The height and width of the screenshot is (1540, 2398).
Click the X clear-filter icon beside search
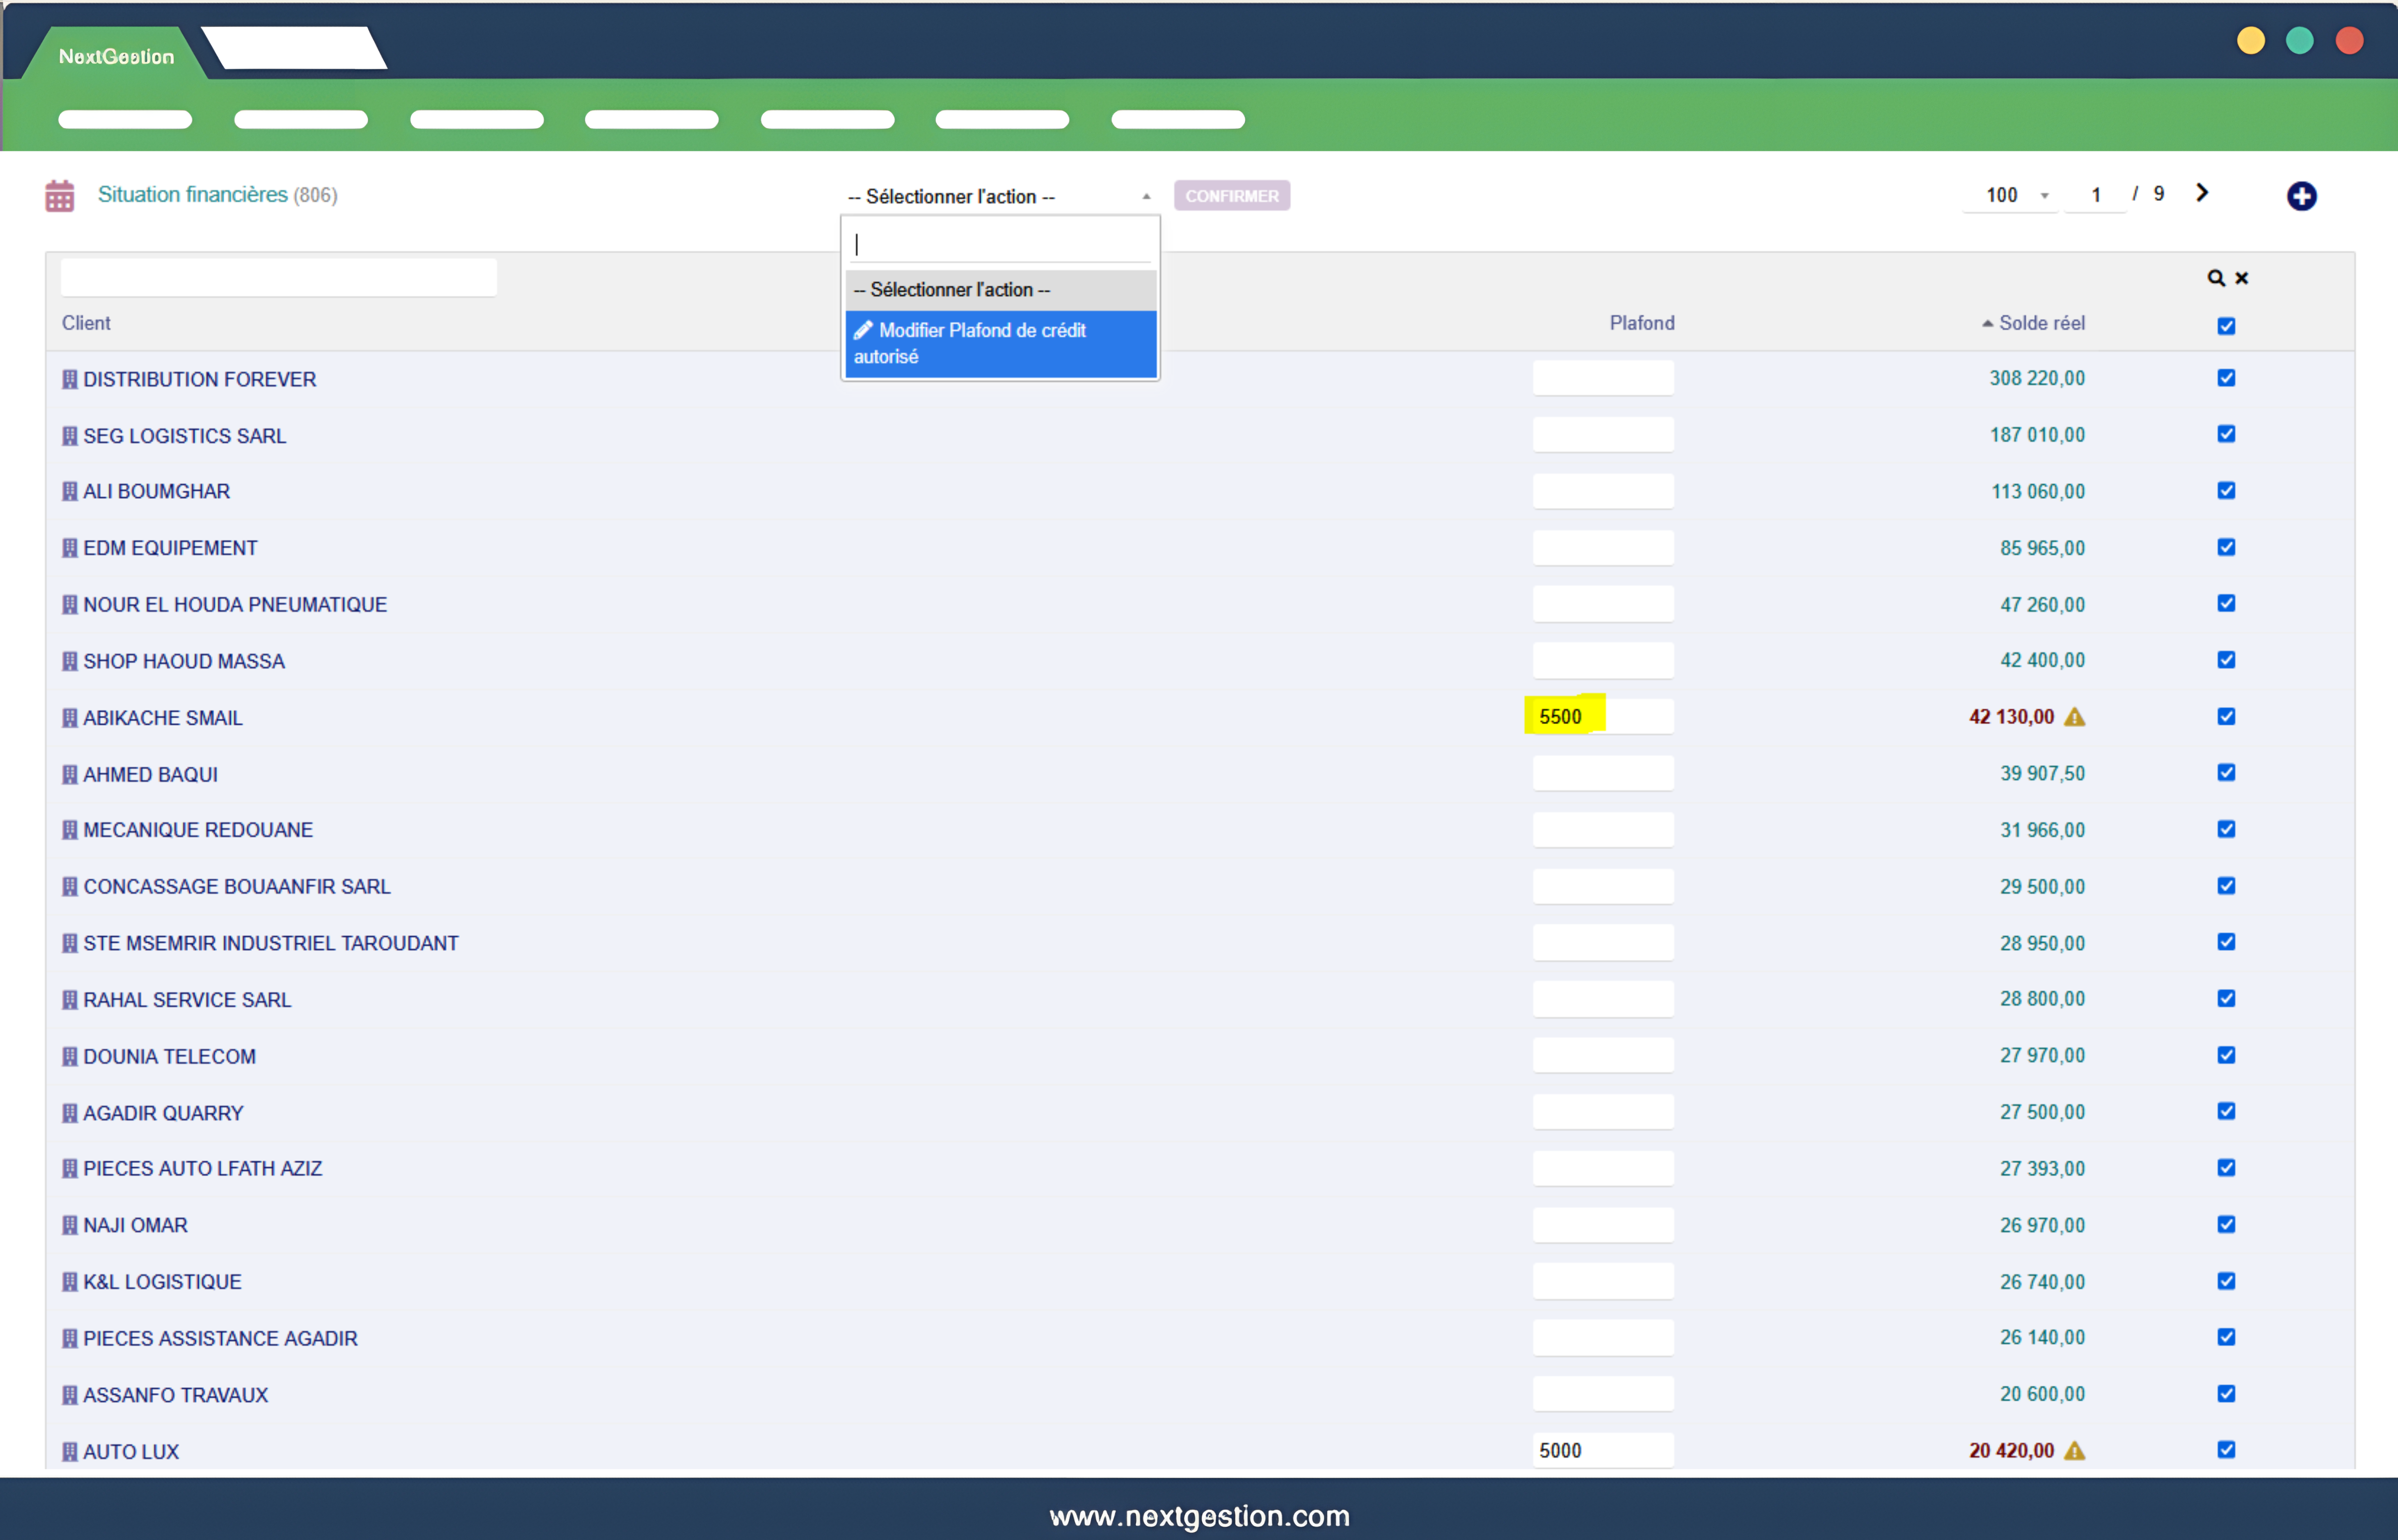click(2242, 278)
